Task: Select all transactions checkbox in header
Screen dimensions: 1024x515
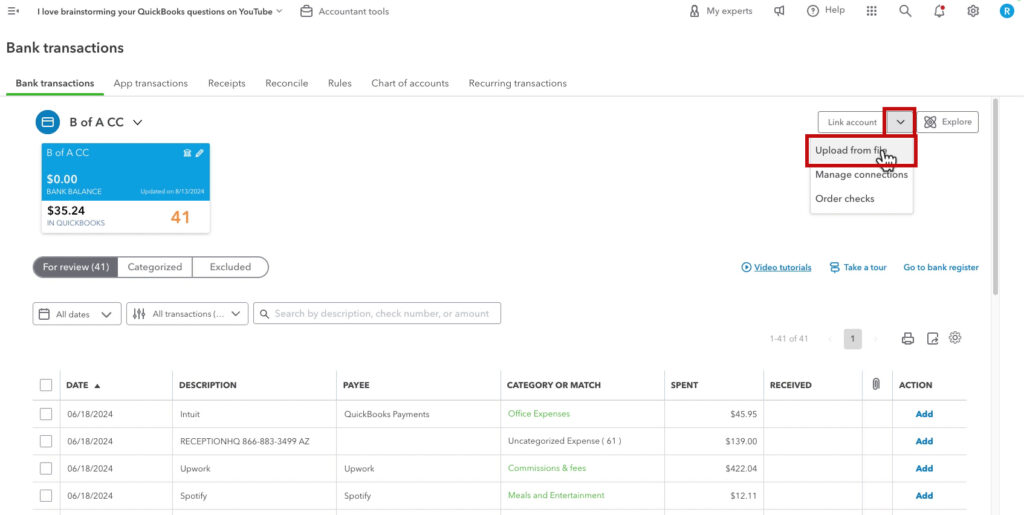Action: [46, 385]
